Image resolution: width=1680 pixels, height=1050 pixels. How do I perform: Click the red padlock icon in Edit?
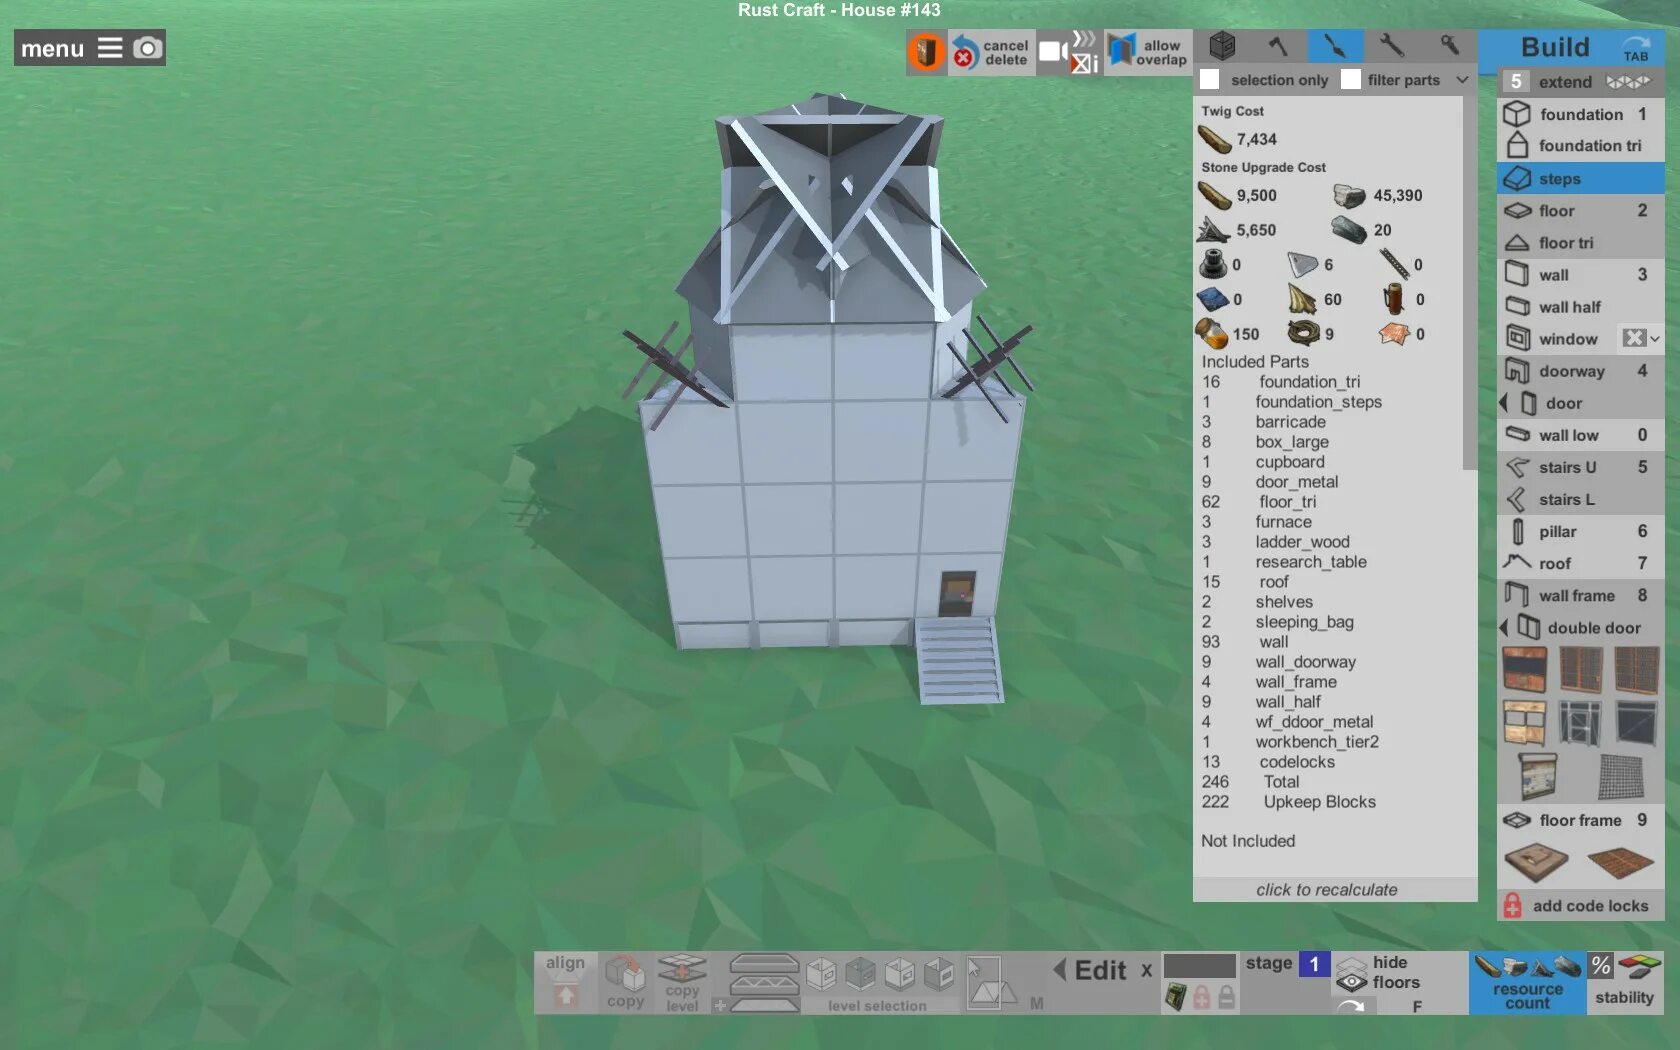coord(1202,997)
